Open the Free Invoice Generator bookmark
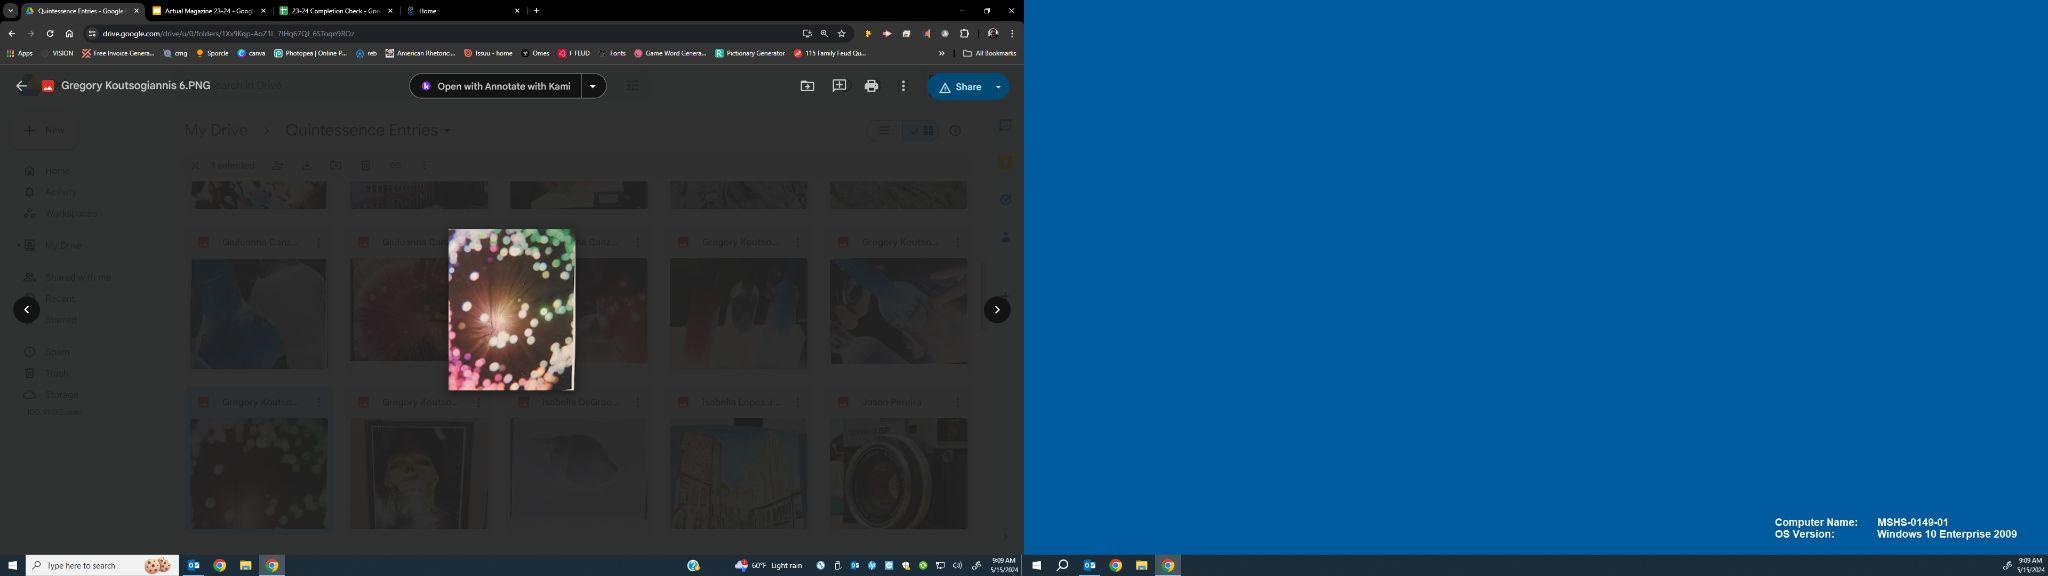 118,53
